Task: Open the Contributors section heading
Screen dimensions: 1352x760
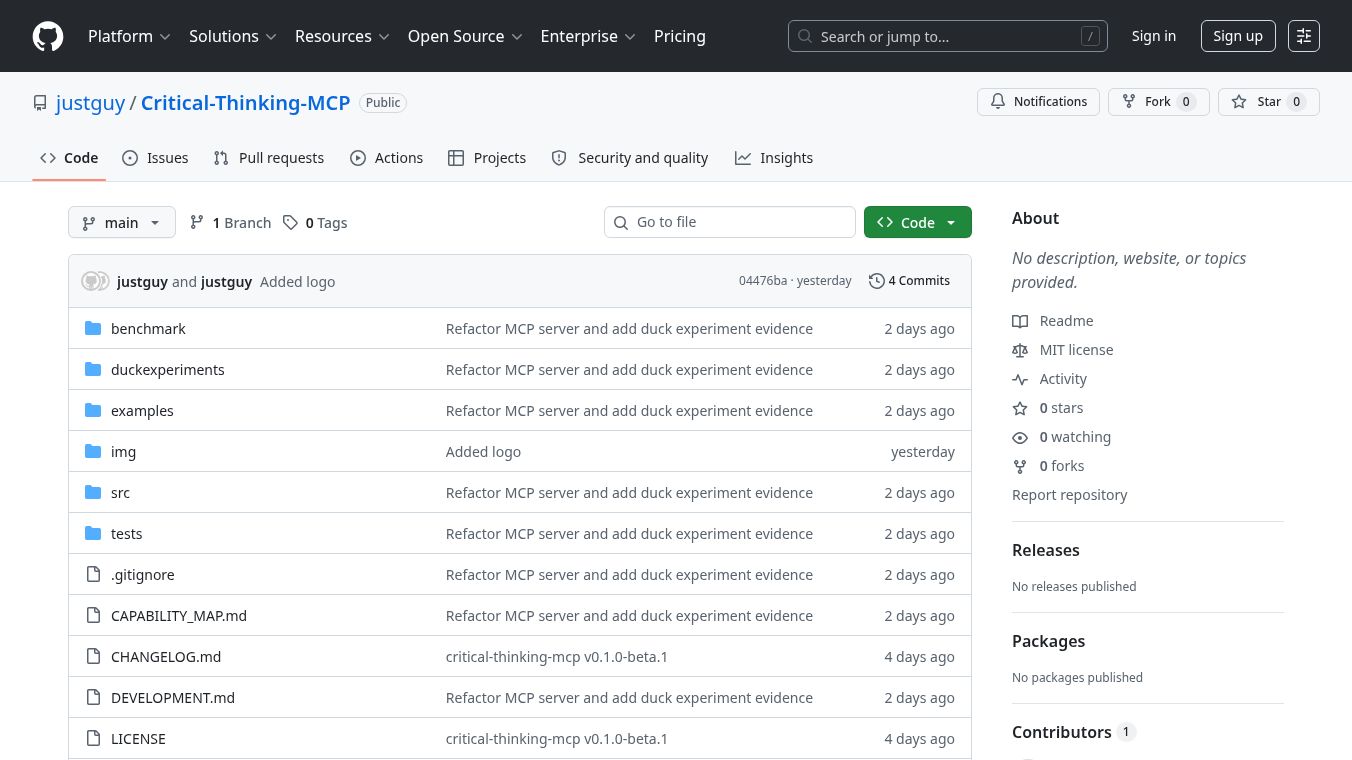Action: (1073, 732)
